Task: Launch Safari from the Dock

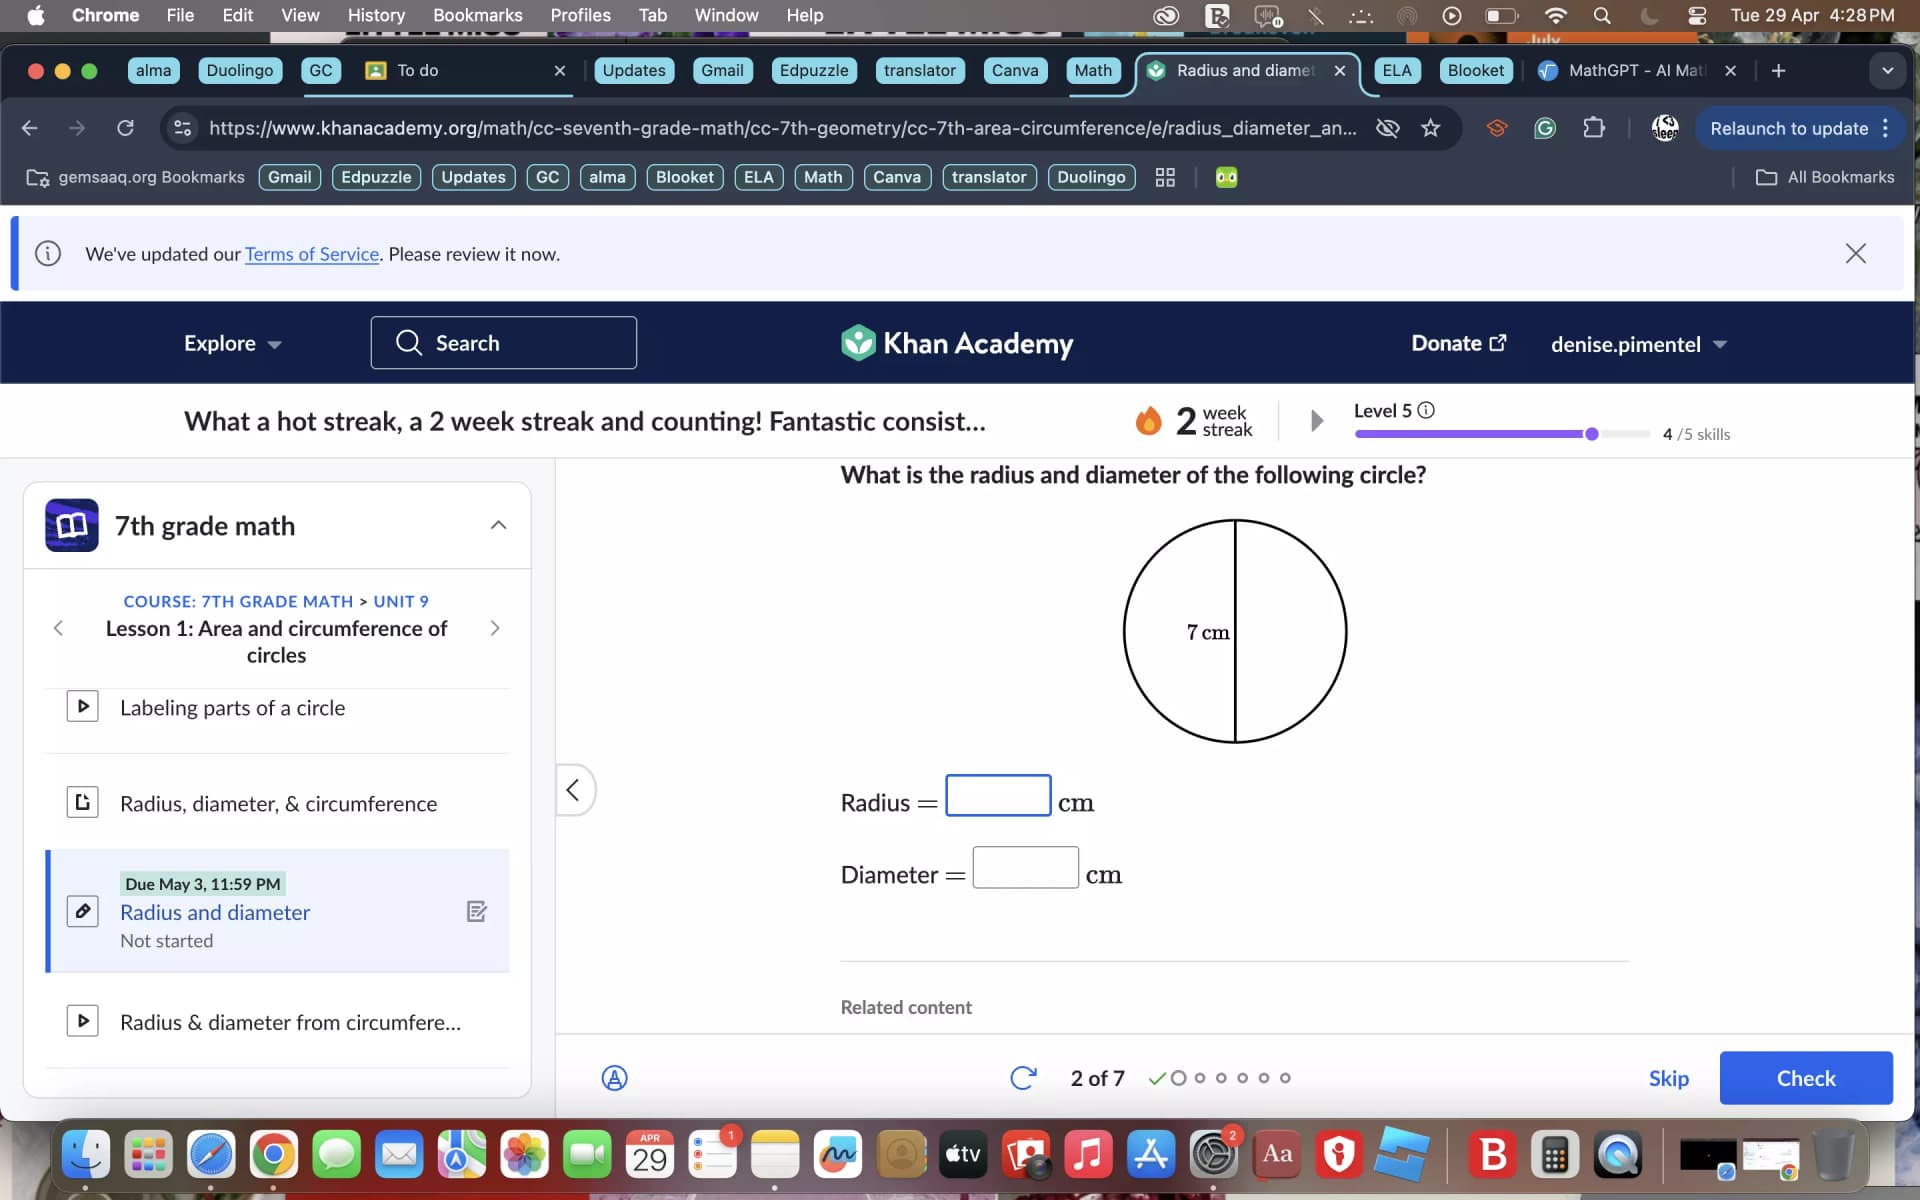Action: click(211, 1154)
